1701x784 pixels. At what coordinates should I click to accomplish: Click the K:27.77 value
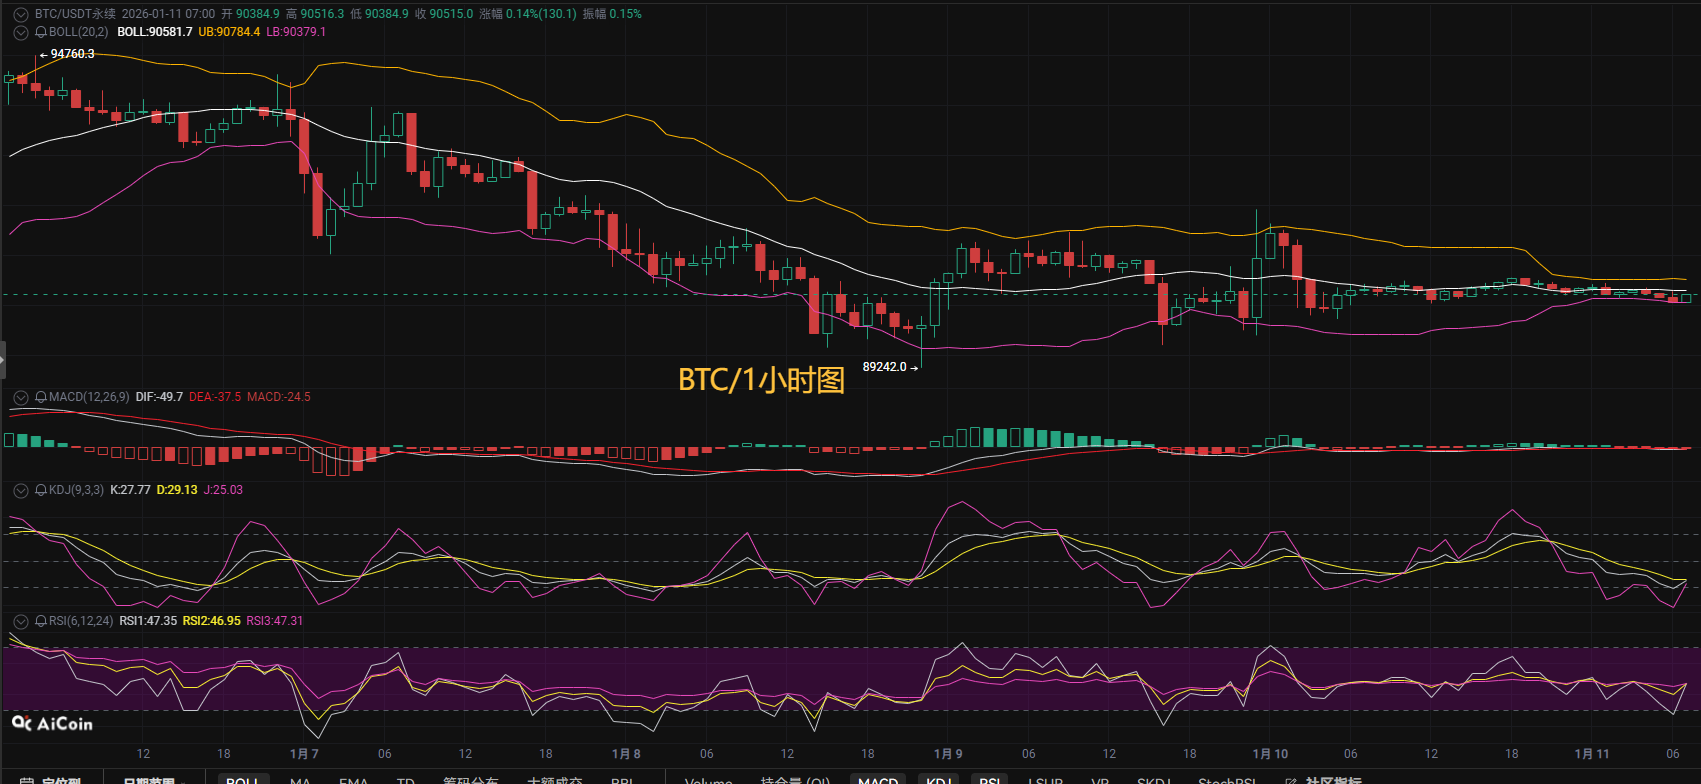[130, 490]
